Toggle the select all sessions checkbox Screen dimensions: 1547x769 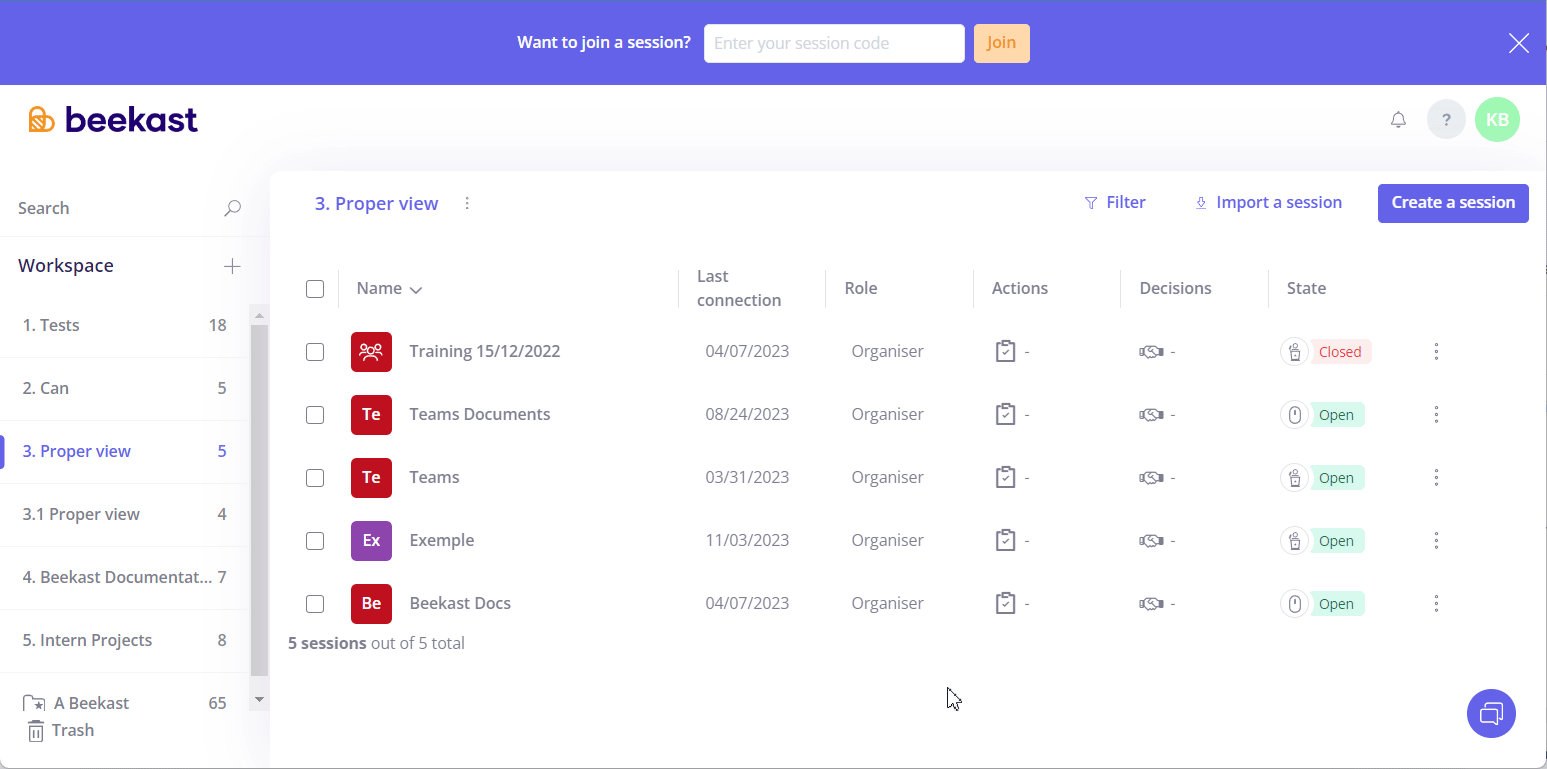(315, 289)
